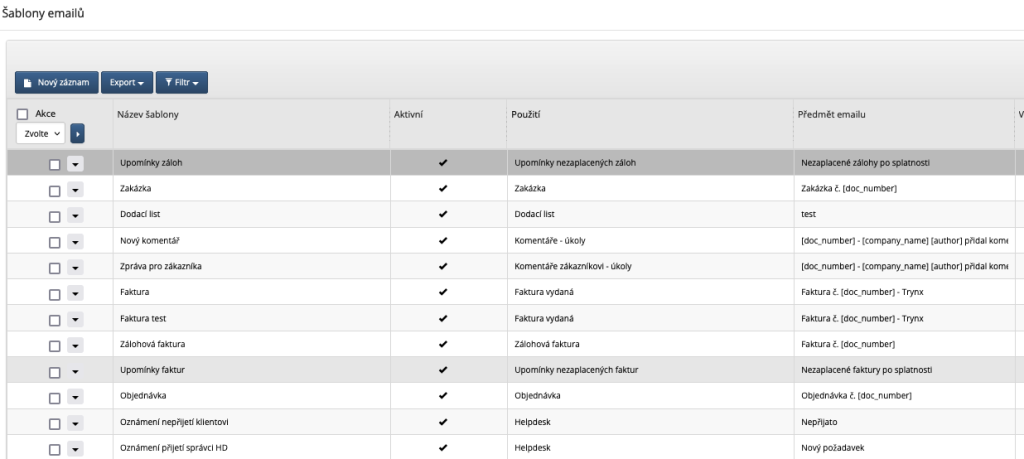Open the Zvolte action select box

coord(40,133)
